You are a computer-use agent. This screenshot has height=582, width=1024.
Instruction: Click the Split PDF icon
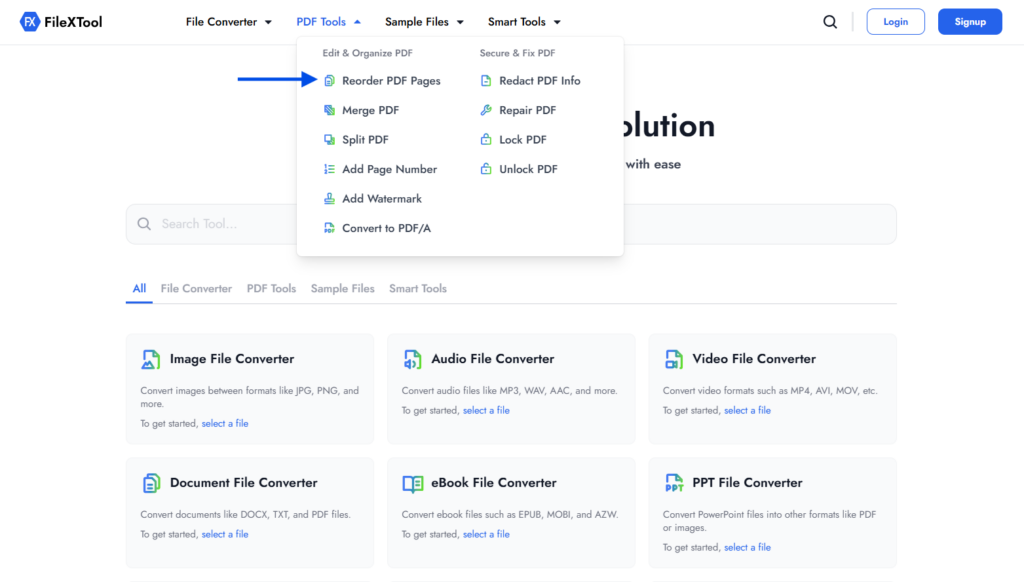[330, 140]
